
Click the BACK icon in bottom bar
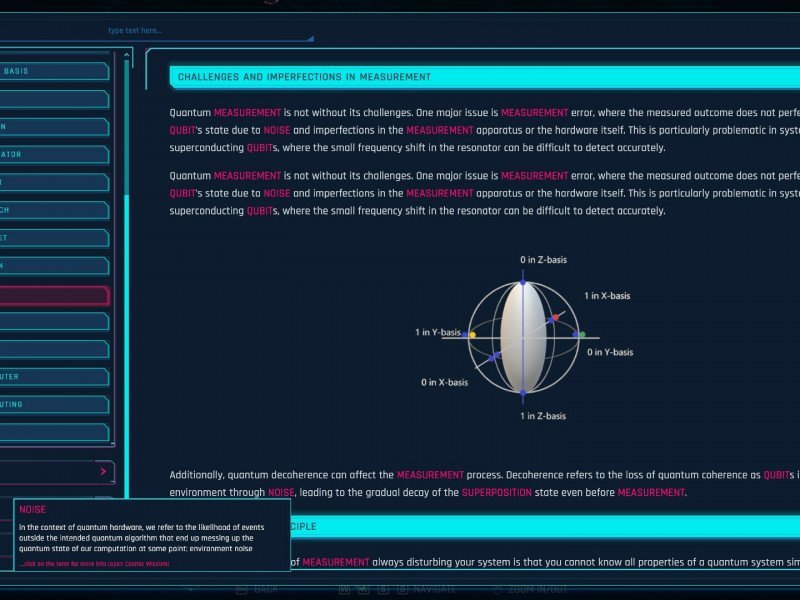(x=241, y=590)
